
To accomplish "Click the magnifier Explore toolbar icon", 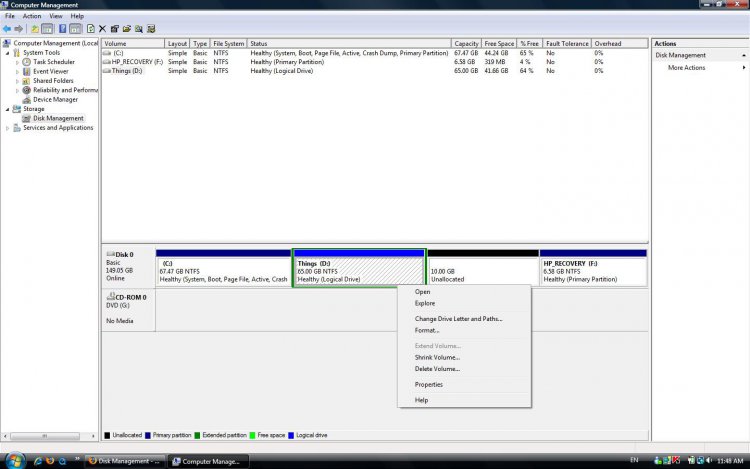I will coord(139,29).
